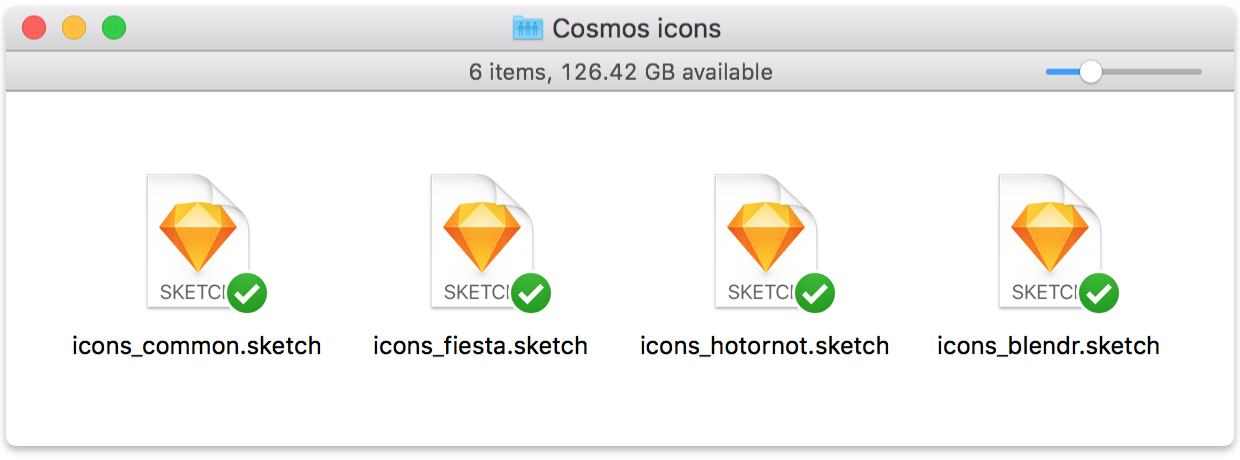Click the Cosmos icons window title
The width and height of the screenshot is (1240, 460).
636,28
